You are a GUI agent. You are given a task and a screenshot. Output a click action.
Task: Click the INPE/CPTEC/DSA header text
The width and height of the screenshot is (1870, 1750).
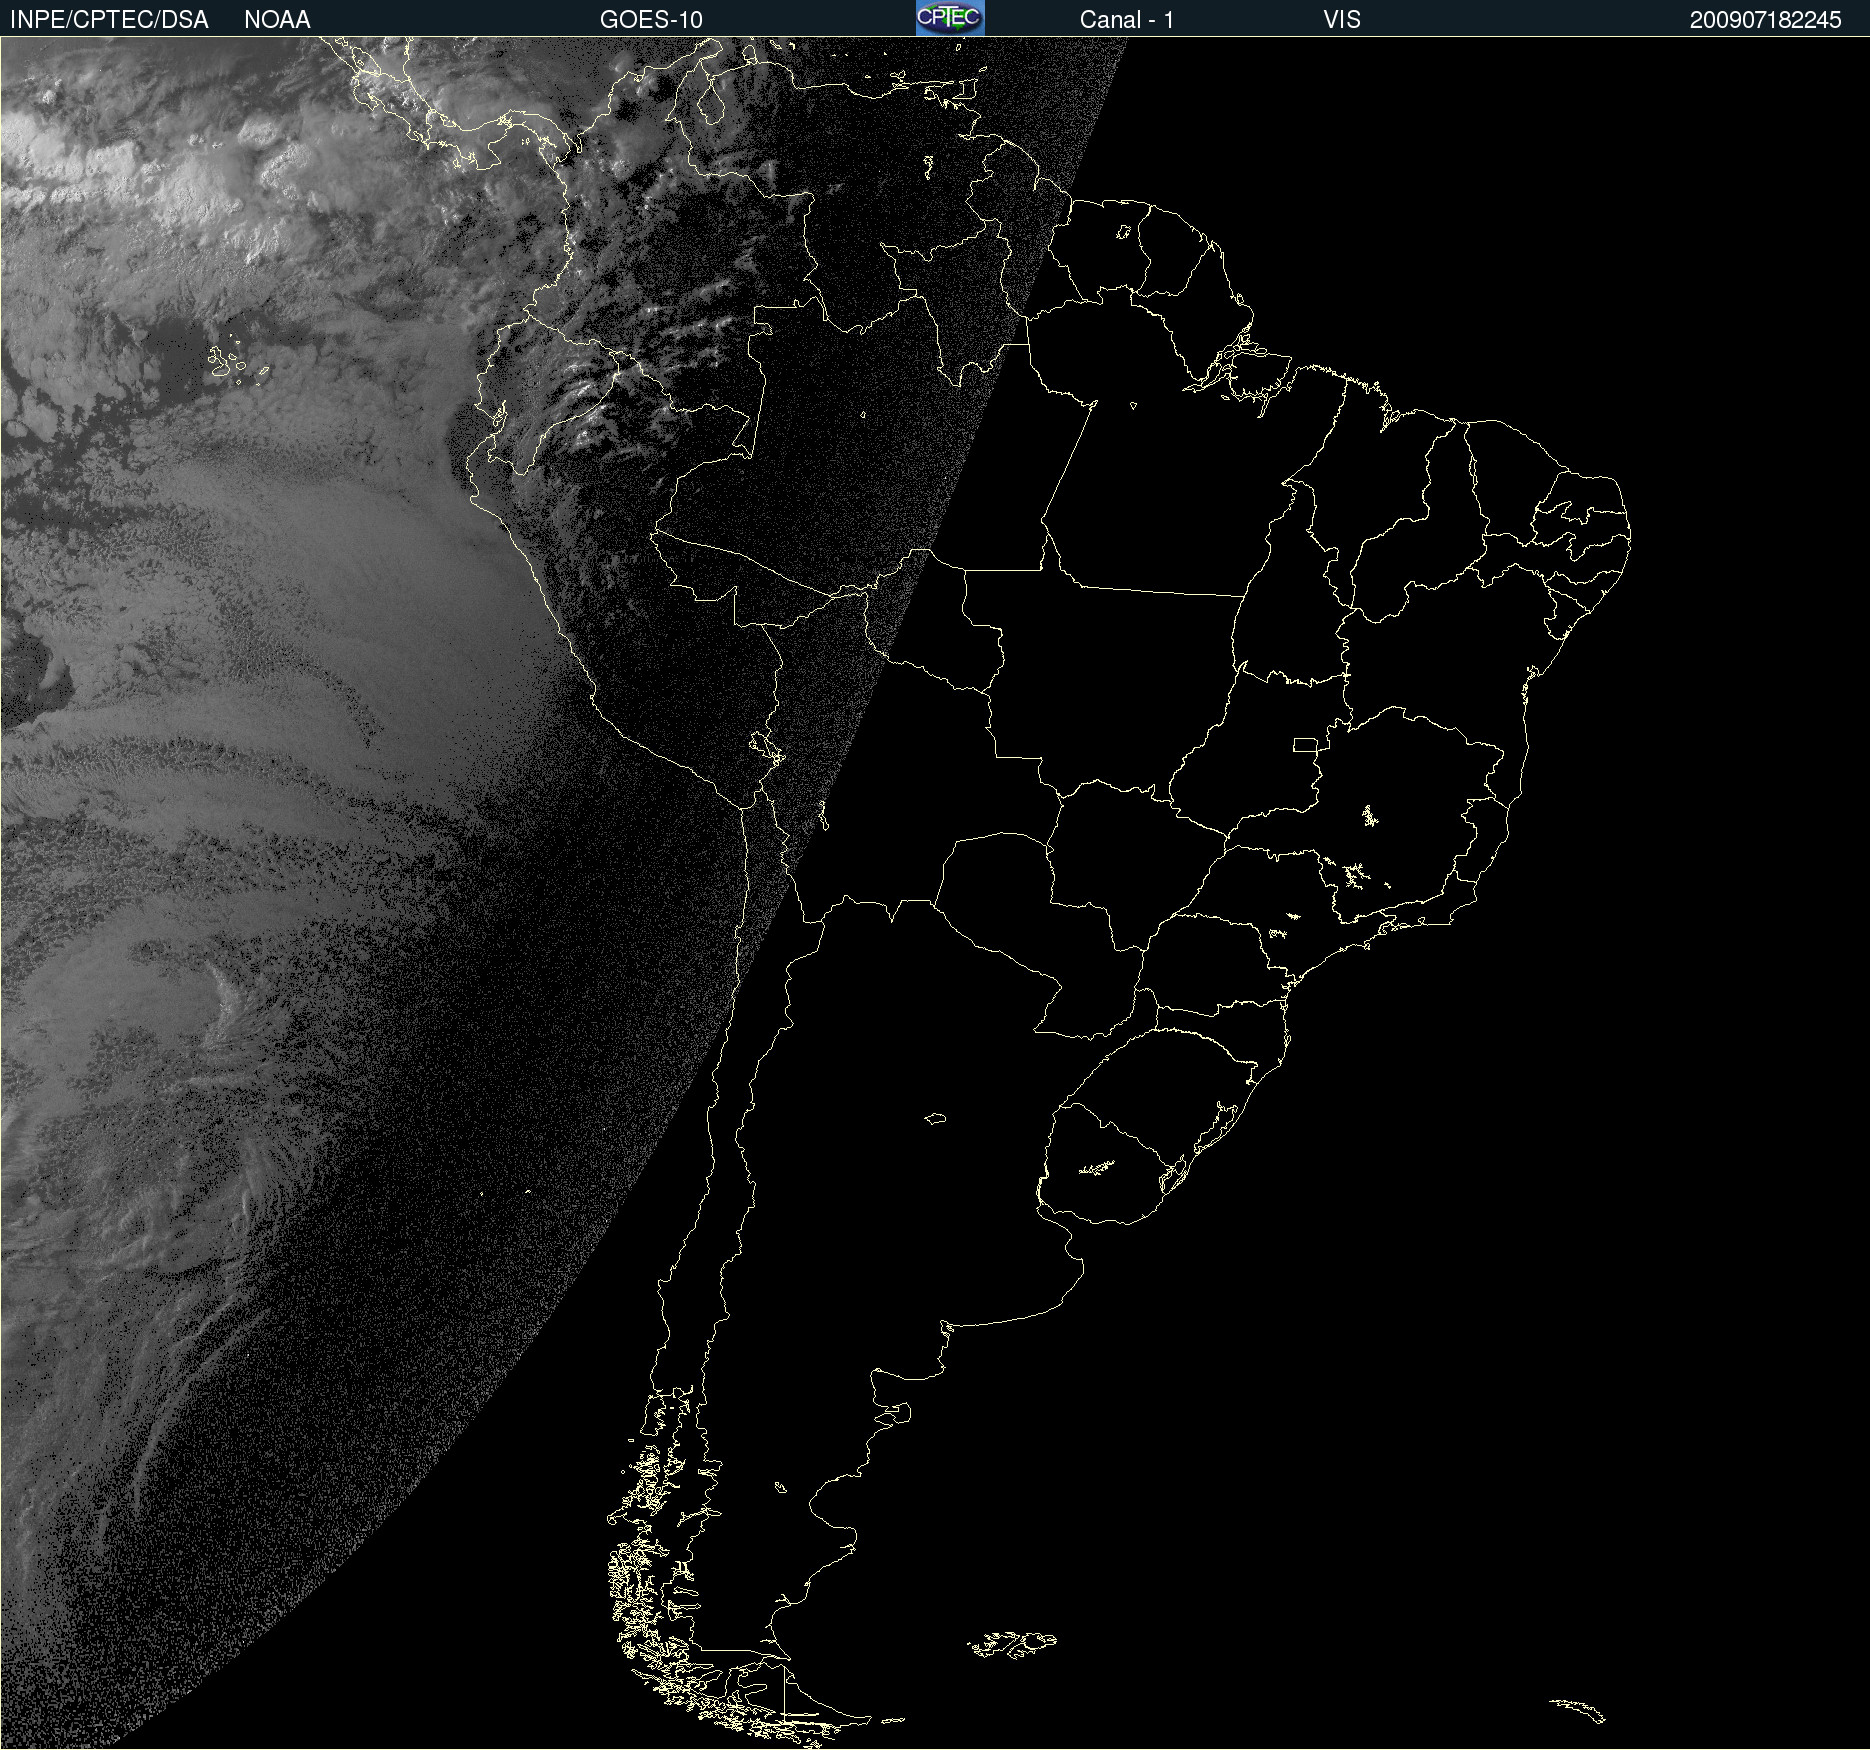coord(109,20)
